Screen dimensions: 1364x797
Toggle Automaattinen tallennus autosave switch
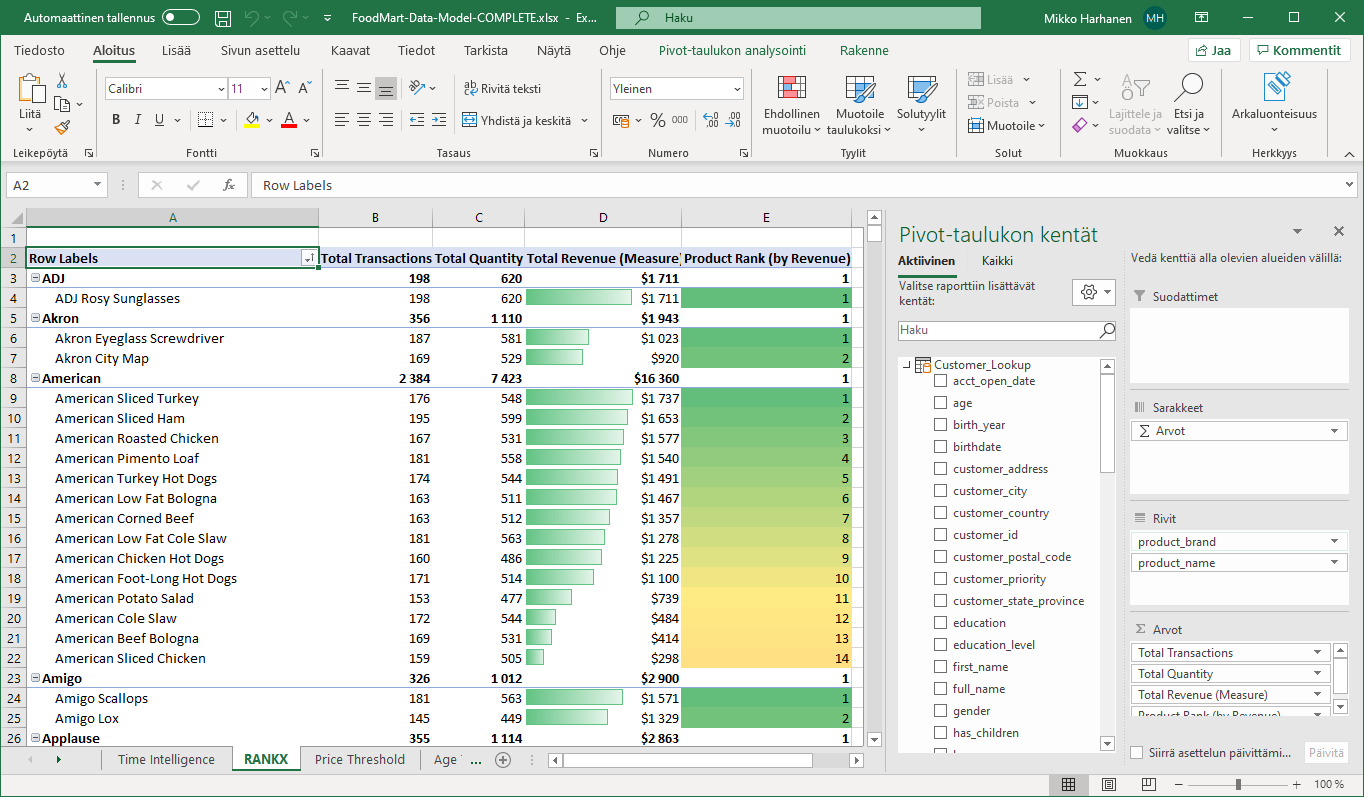tap(180, 18)
